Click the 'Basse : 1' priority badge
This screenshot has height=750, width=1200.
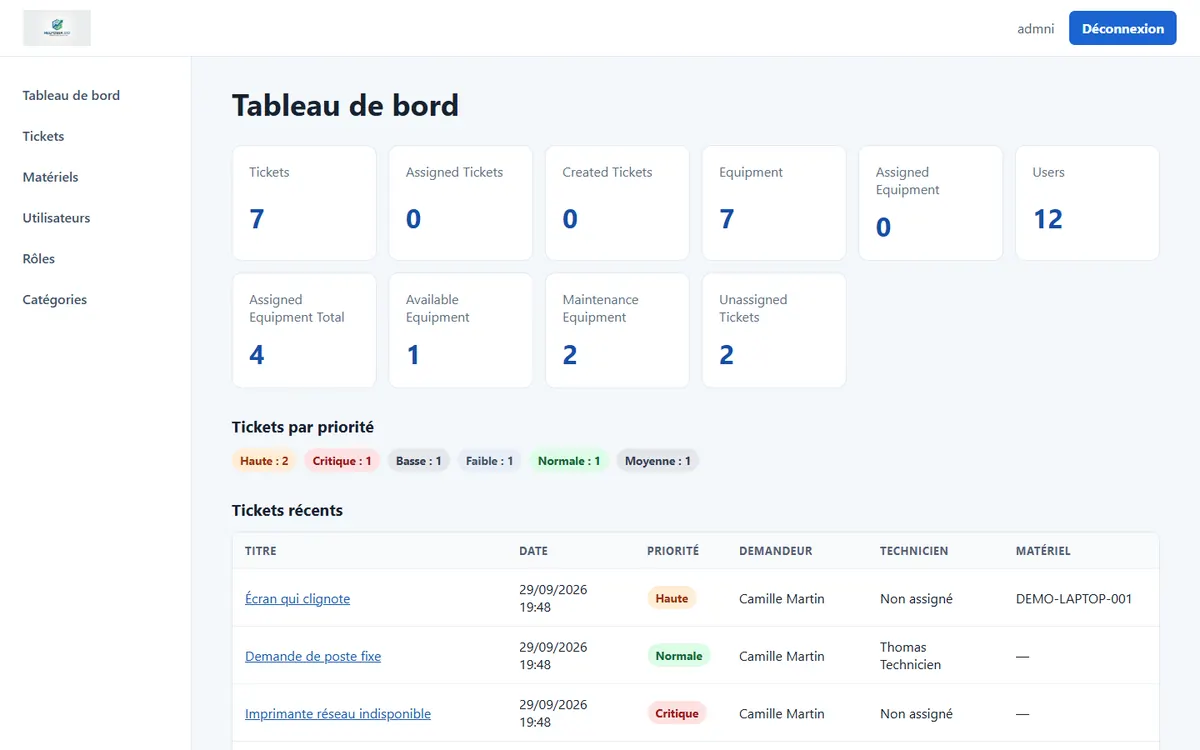[x=419, y=461]
